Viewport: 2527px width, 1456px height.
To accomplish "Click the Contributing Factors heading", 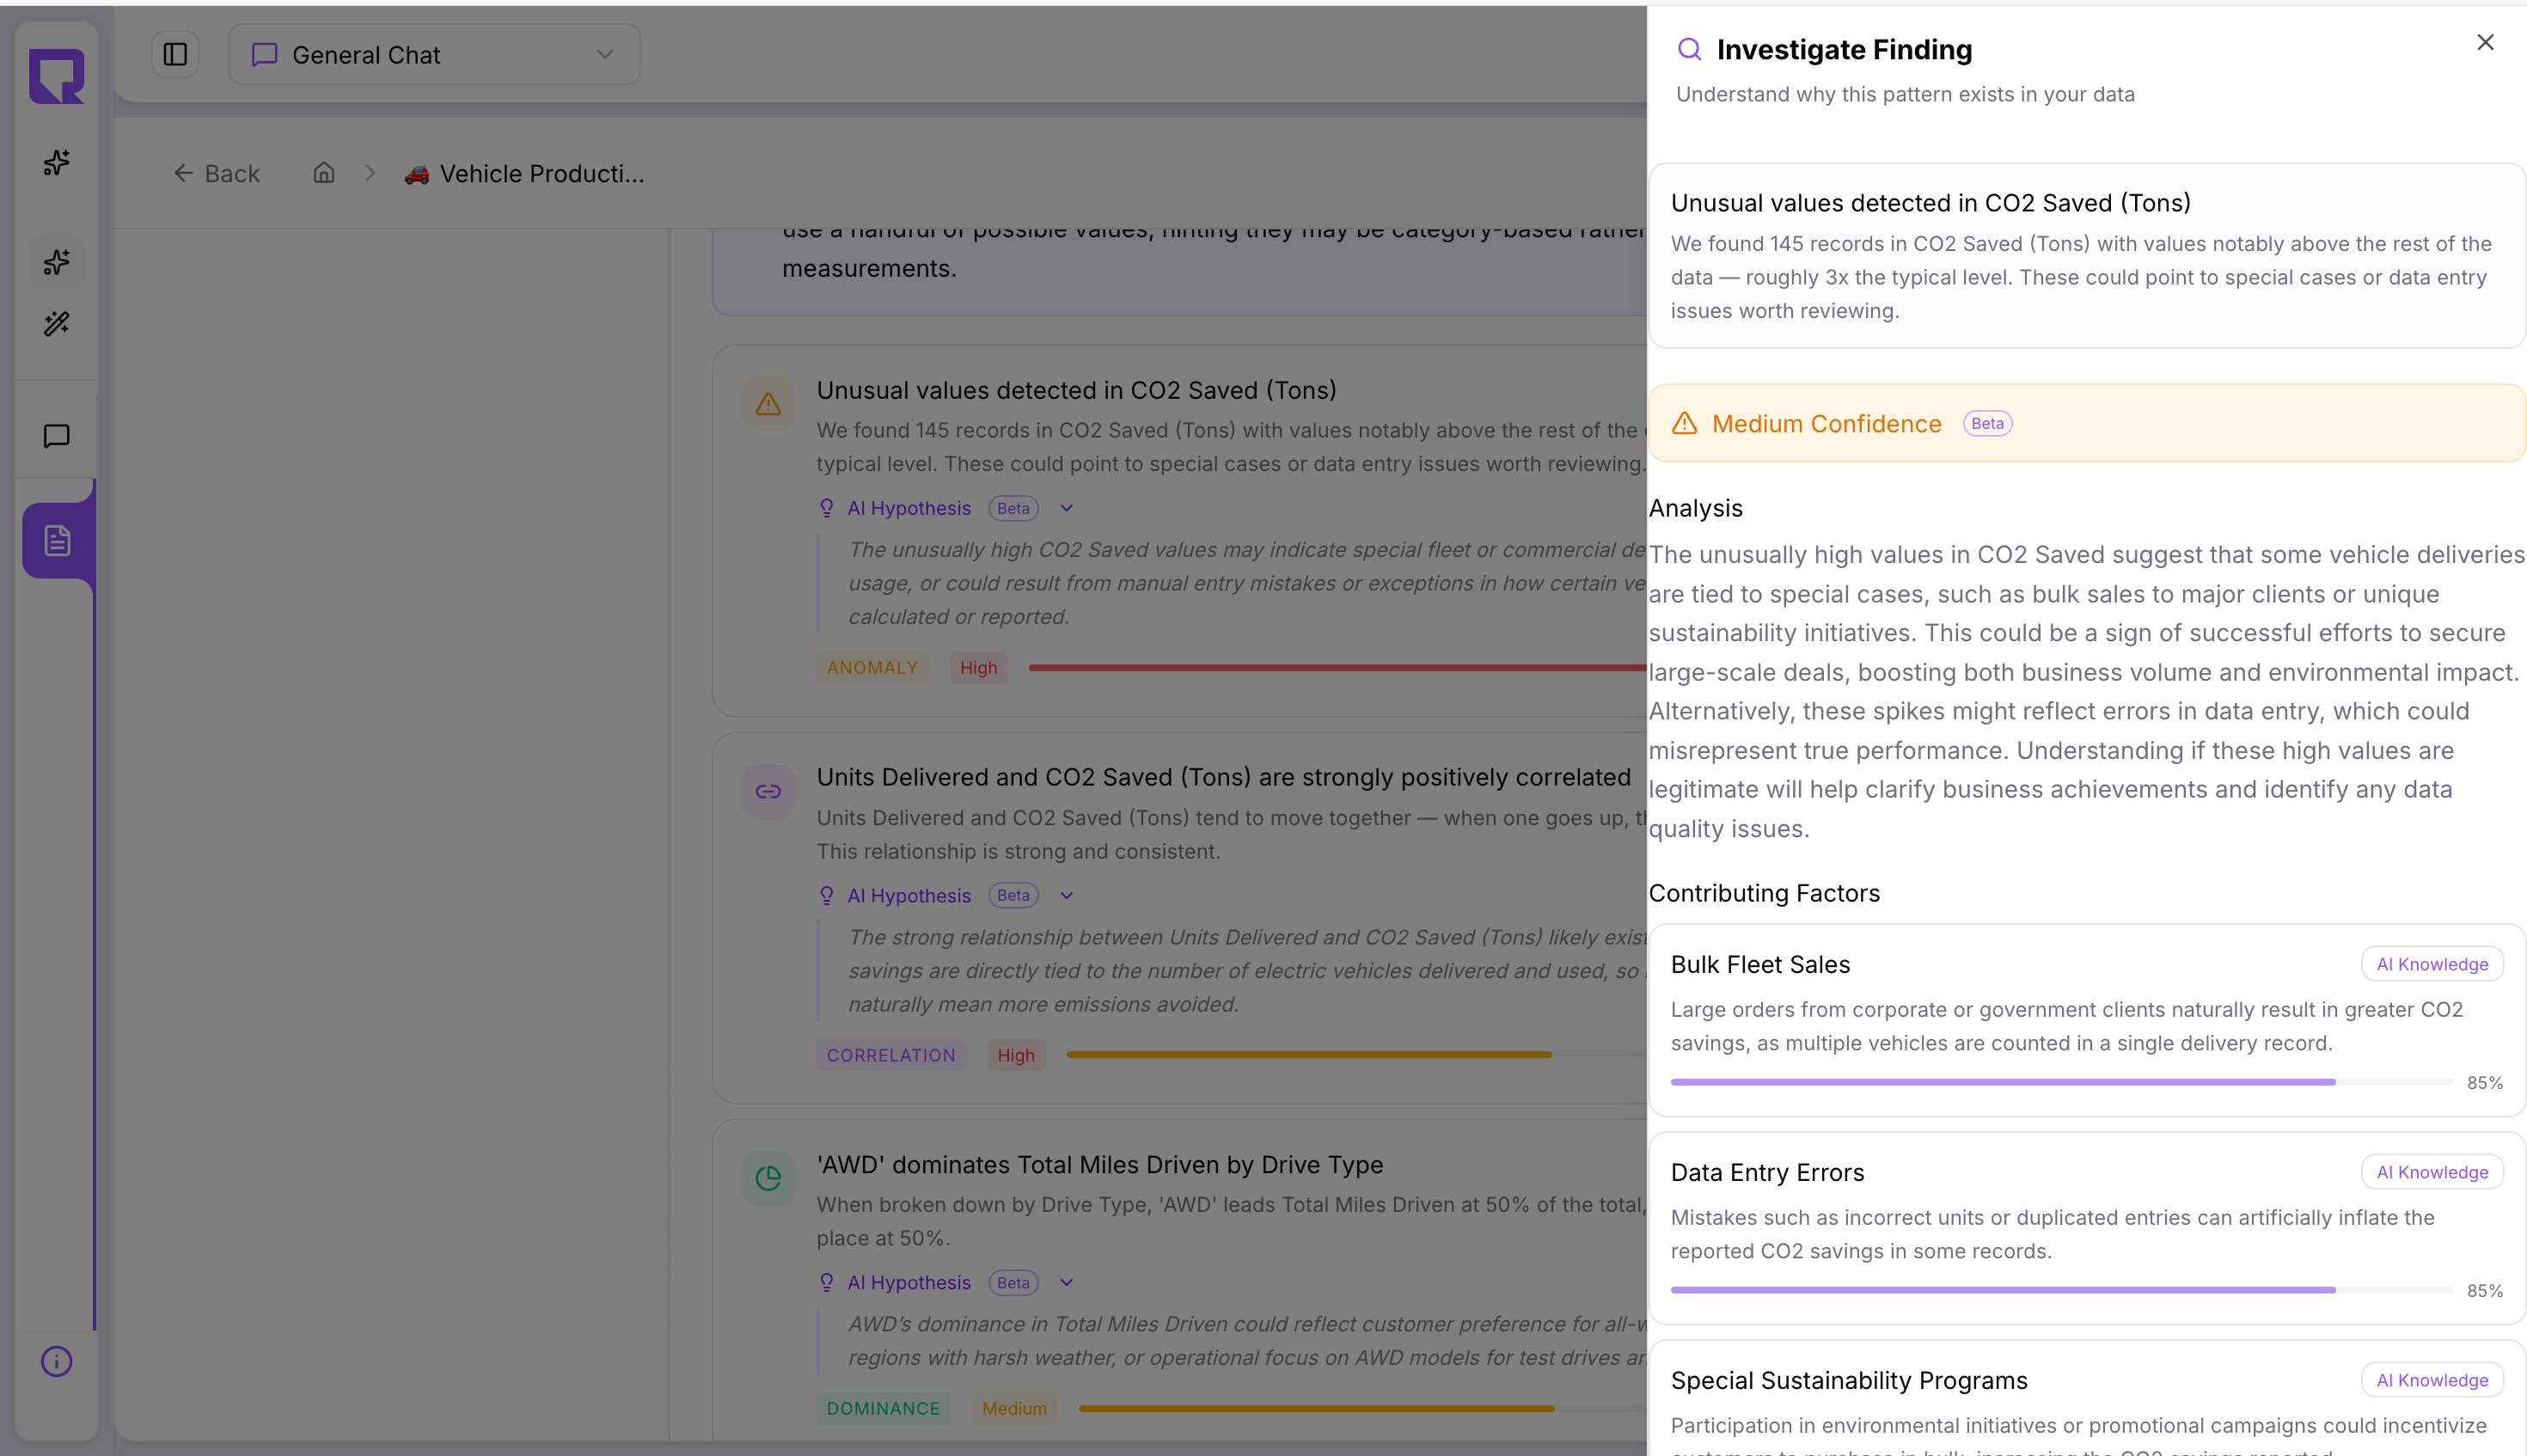I will pos(1764,893).
